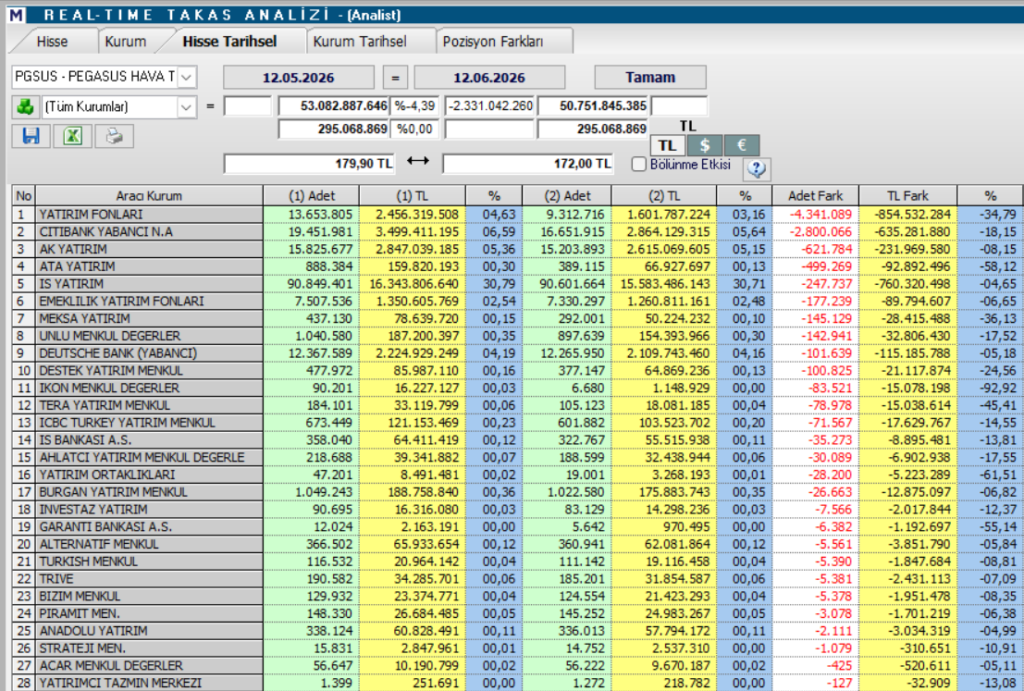Select Hisse Tarihsel tab
Screen dimensions: 1024x691
(230, 41)
